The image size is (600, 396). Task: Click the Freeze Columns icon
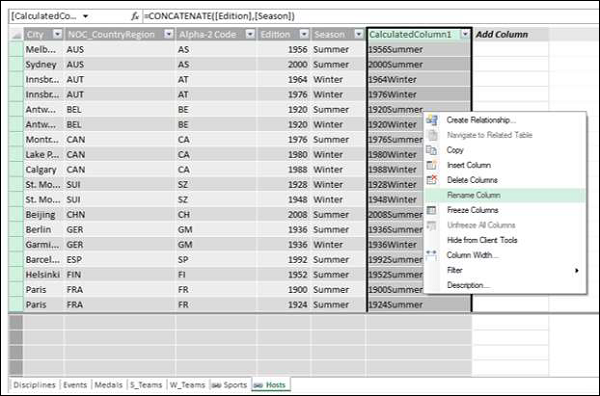click(x=432, y=210)
